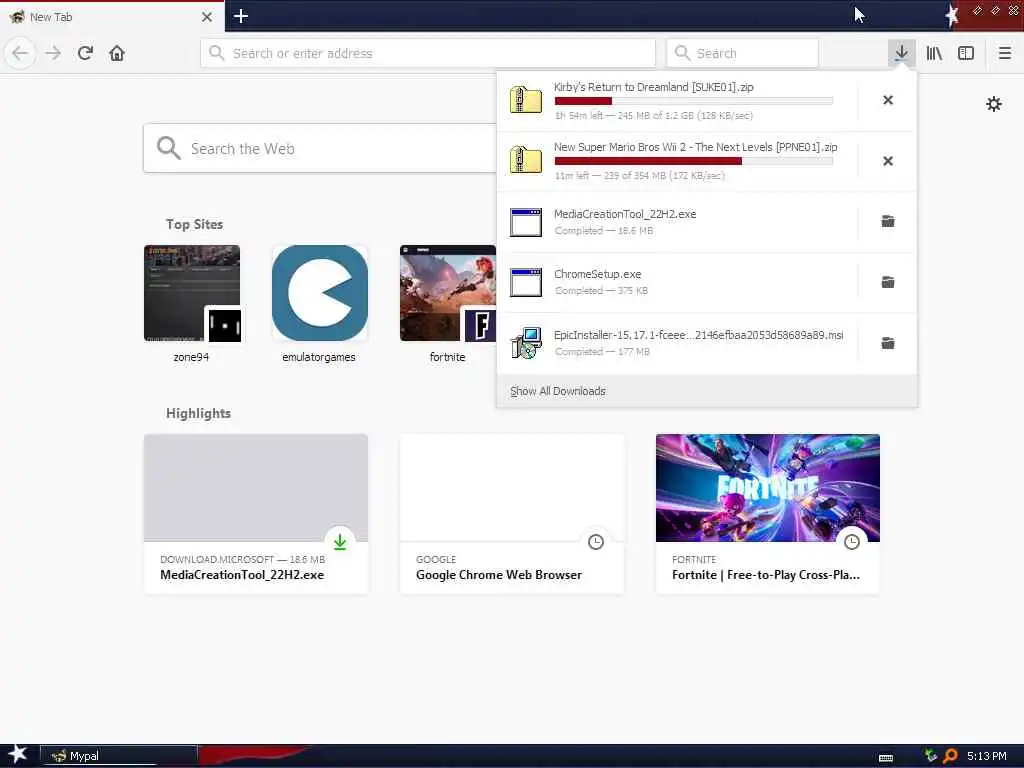Viewport: 1024px width, 768px height.
Task: Go back with the back arrow button
Action: point(20,53)
